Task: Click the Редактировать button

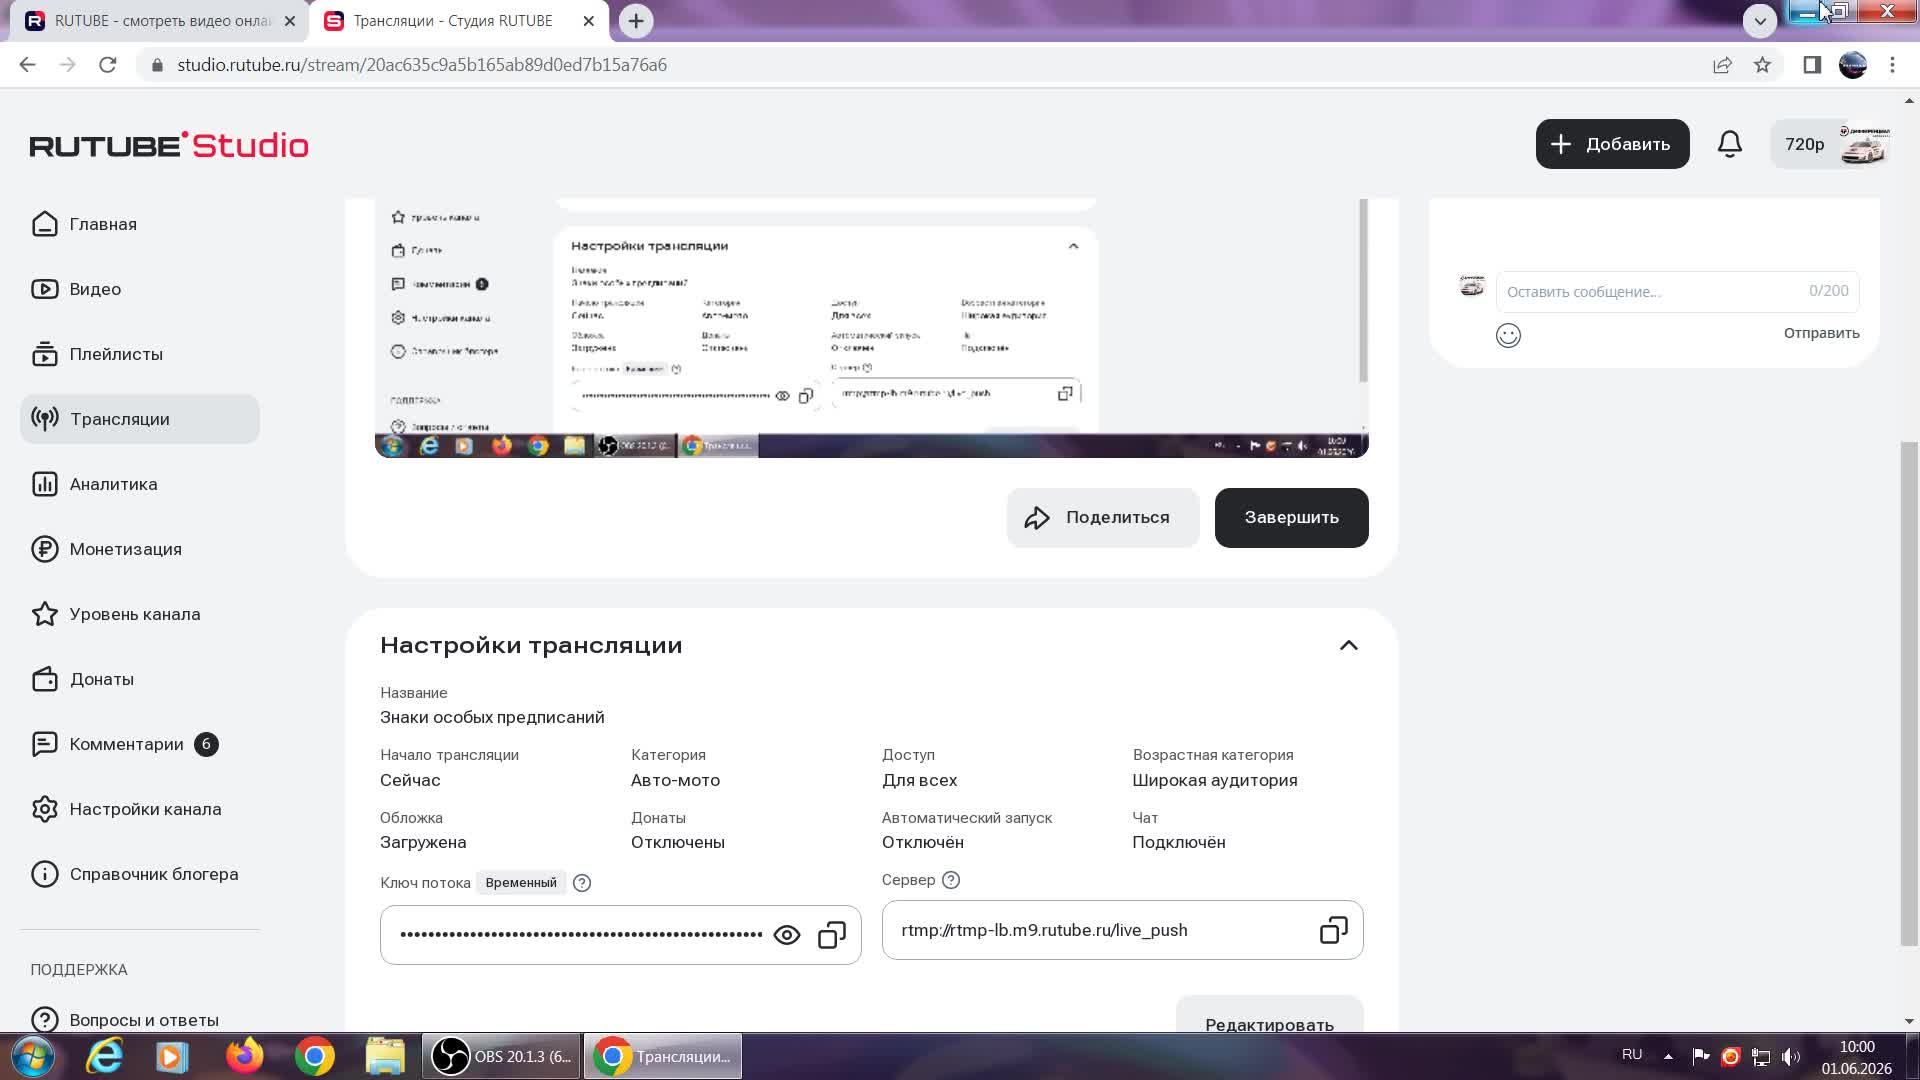Action: (1269, 1014)
